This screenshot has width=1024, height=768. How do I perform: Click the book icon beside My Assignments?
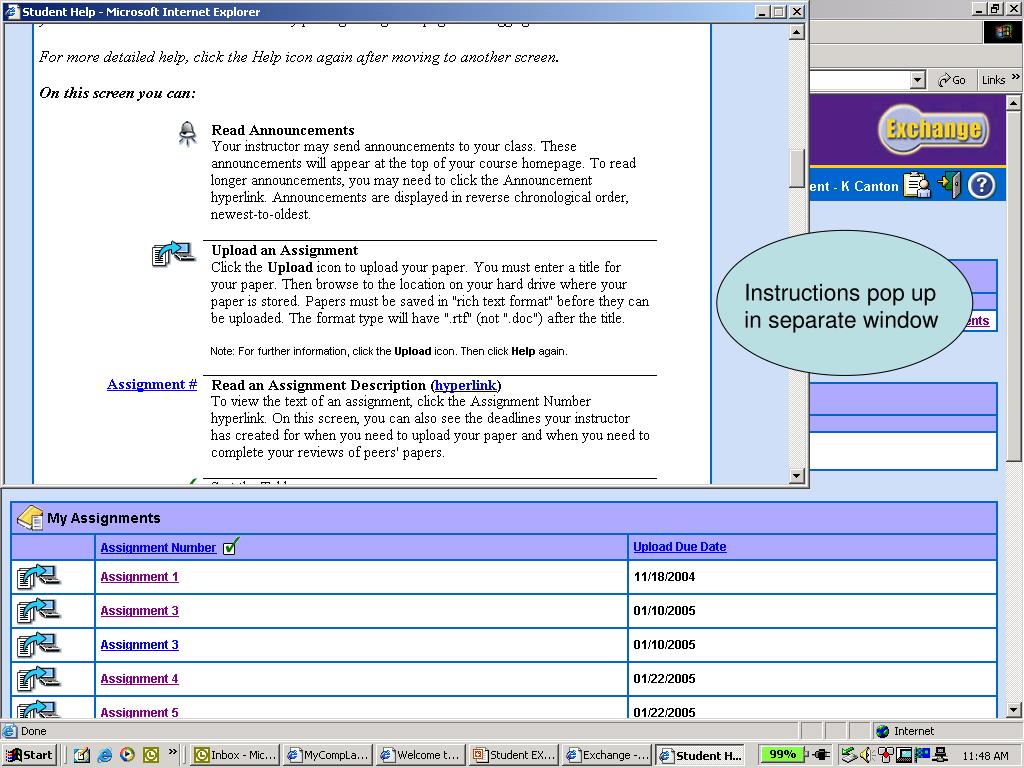30,518
